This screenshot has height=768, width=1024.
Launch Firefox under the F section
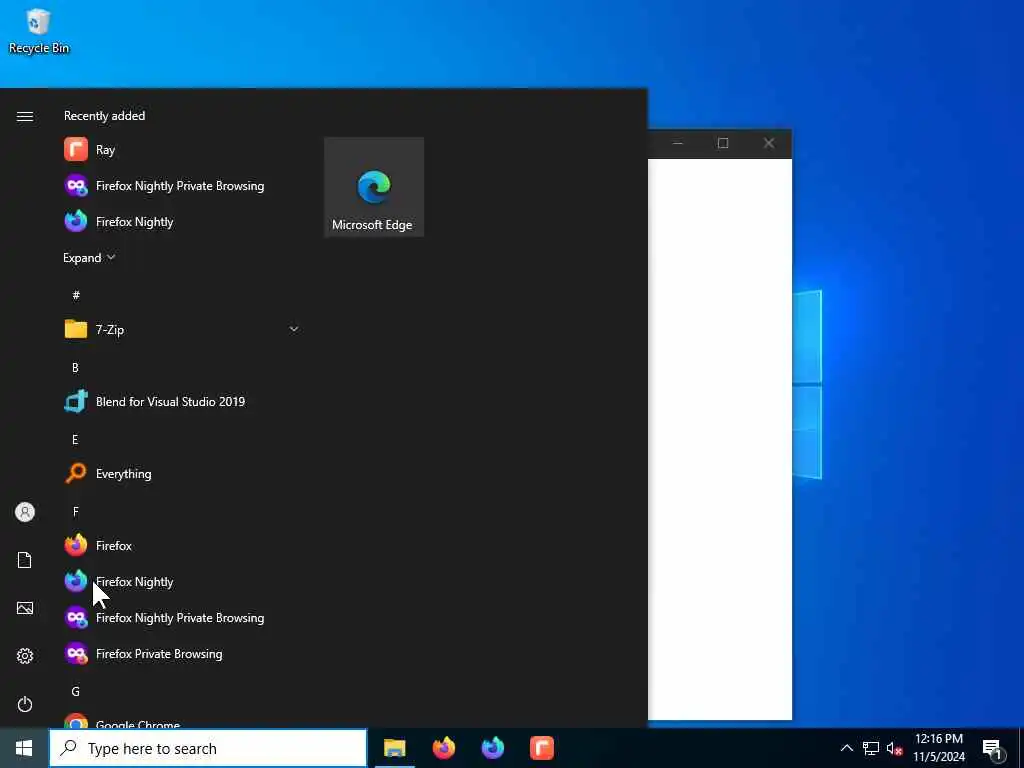(182, 545)
